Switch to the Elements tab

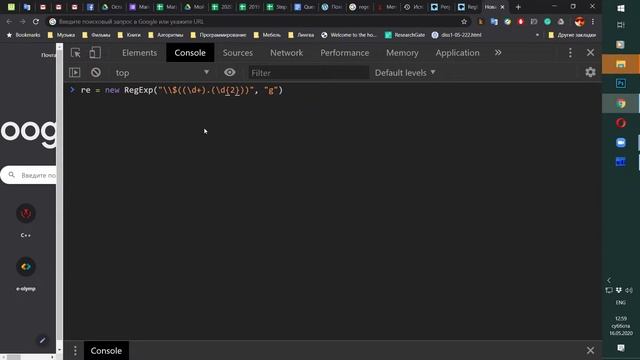(139, 53)
